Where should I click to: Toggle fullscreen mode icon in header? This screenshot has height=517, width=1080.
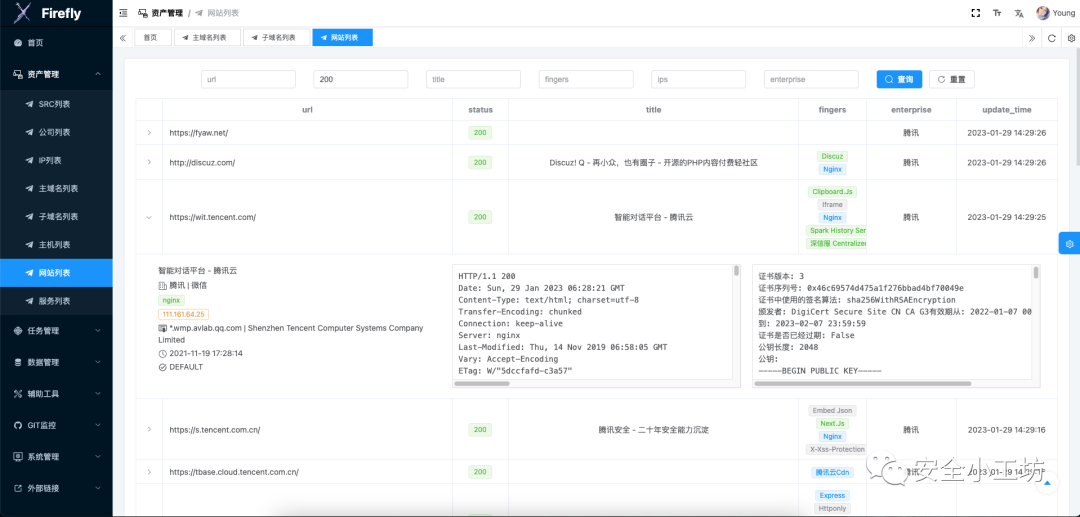975,13
